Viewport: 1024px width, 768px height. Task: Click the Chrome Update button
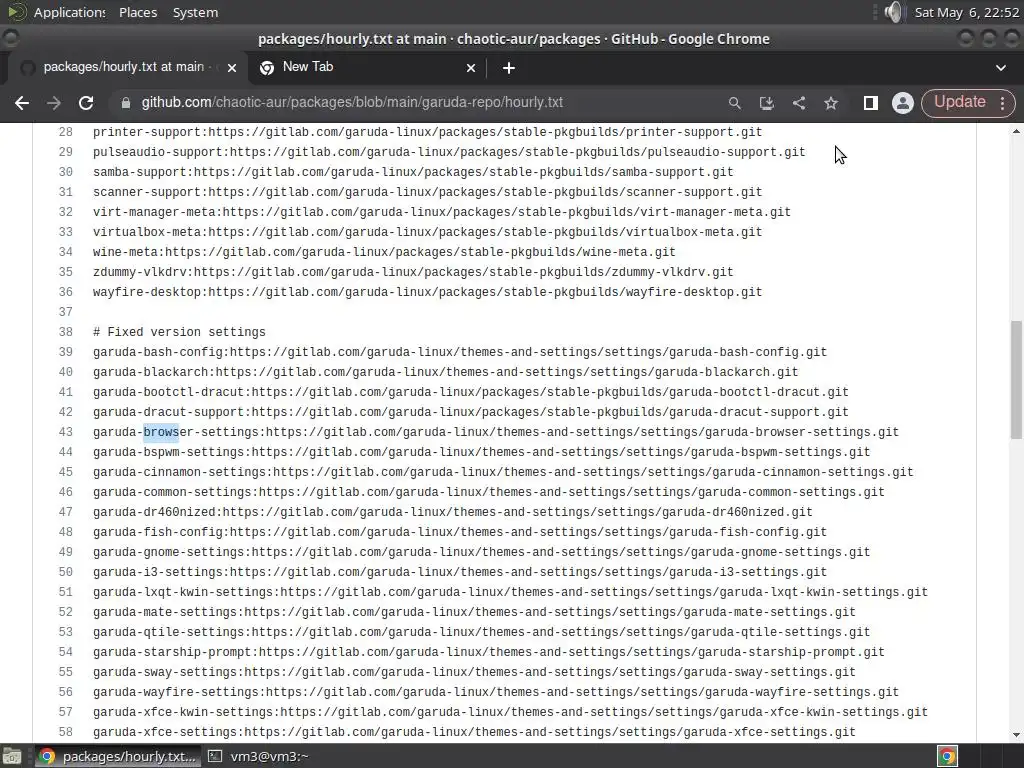(959, 103)
